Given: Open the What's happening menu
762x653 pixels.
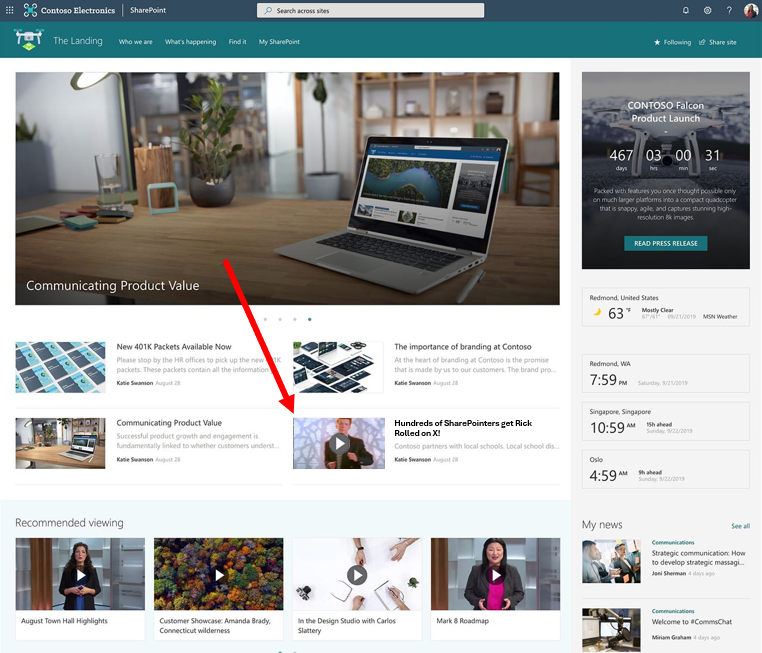Looking at the screenshot, I should click(x=190, y=42).
